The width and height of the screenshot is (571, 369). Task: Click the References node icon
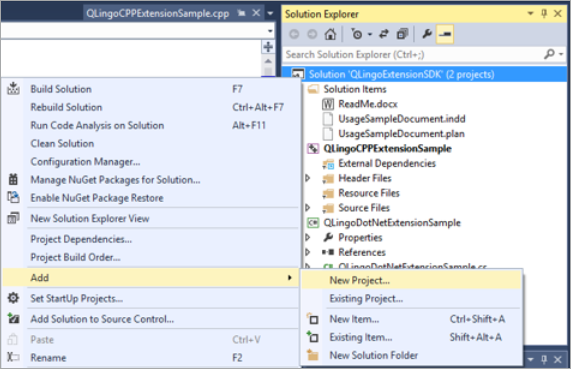(328, 252)
